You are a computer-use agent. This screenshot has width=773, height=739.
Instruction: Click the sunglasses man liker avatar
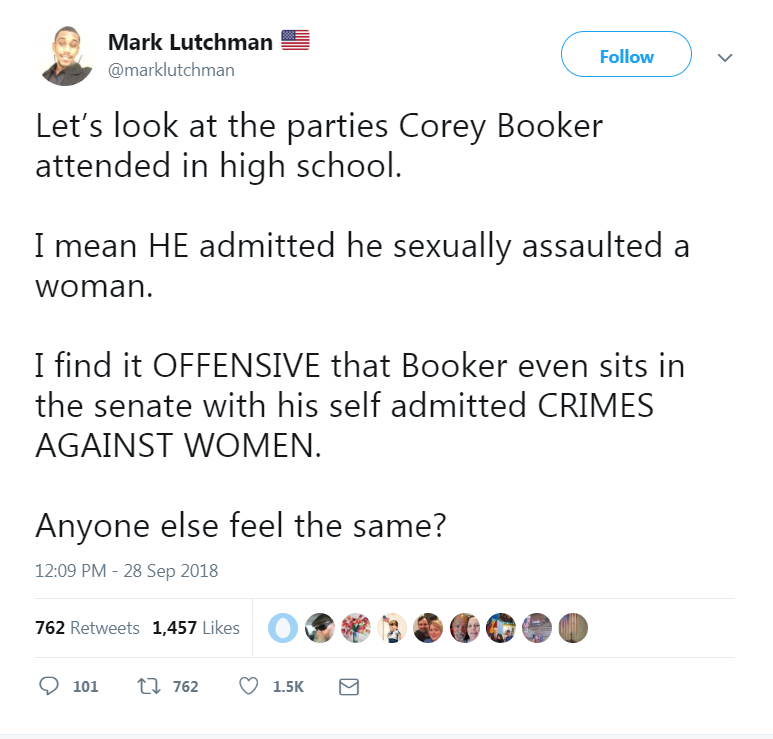click(x=319, y=628)
